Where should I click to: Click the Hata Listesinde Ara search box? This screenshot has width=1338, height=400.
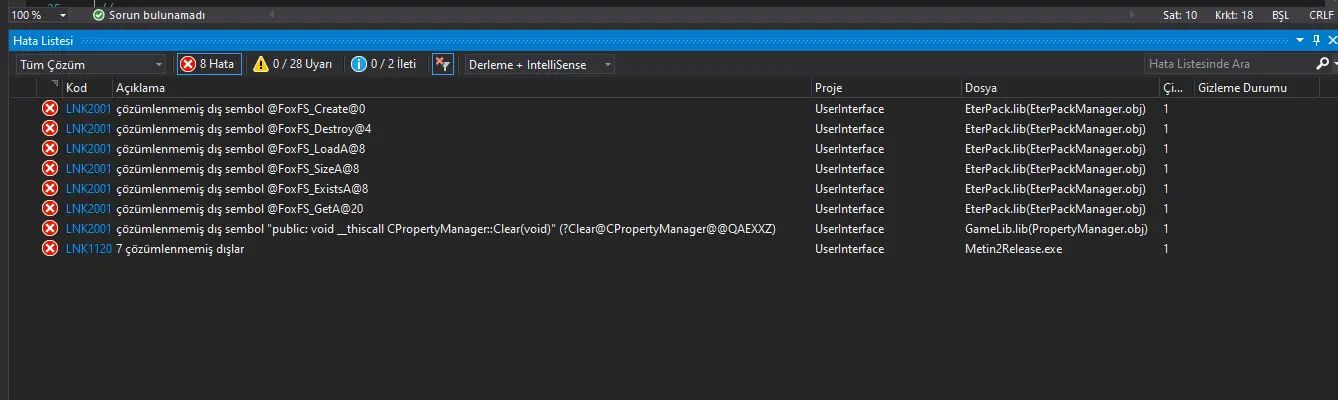(x=1228, y=64)
